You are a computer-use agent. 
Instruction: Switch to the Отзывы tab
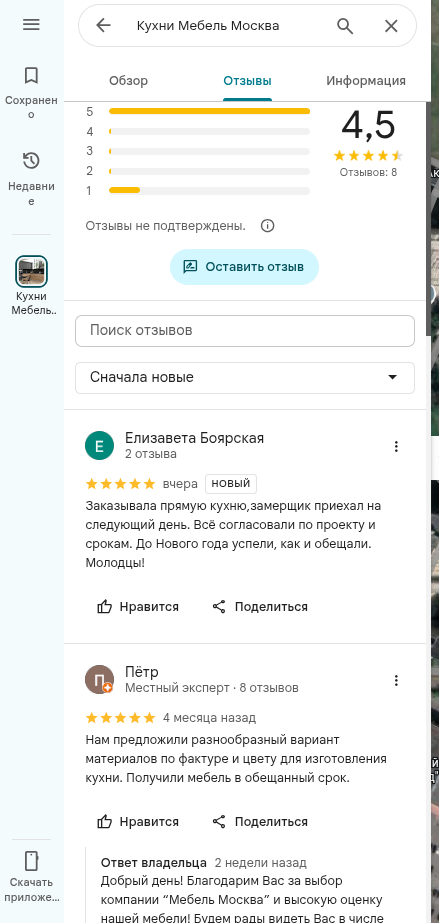pyautogui.click(x=247, y=81)
